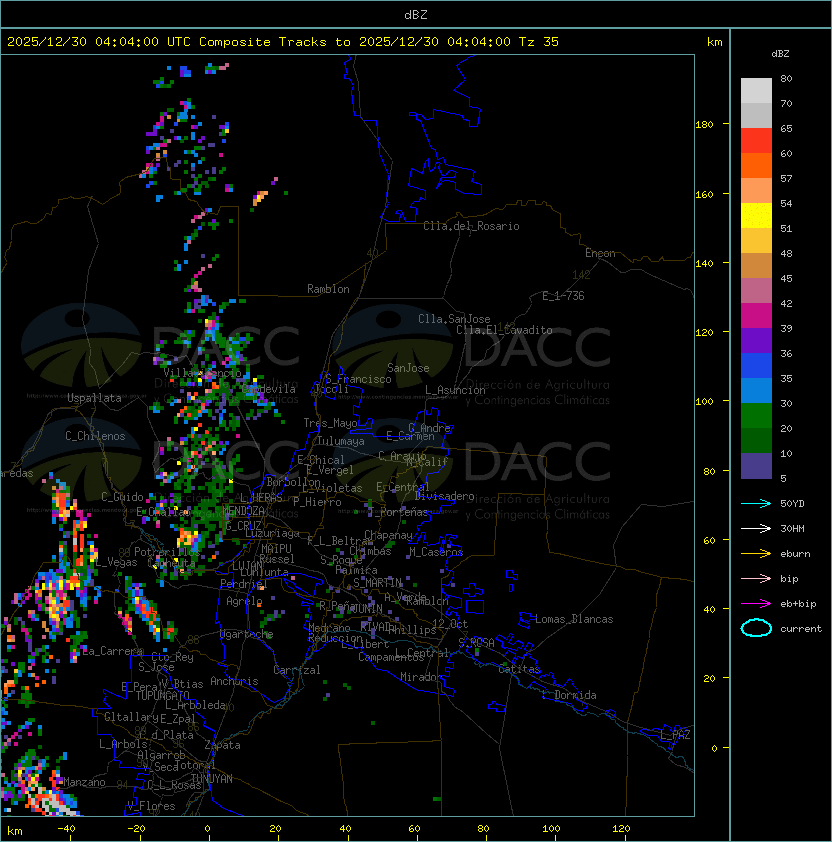
Task: Click the M_Caseros place label
Action: 436,552
